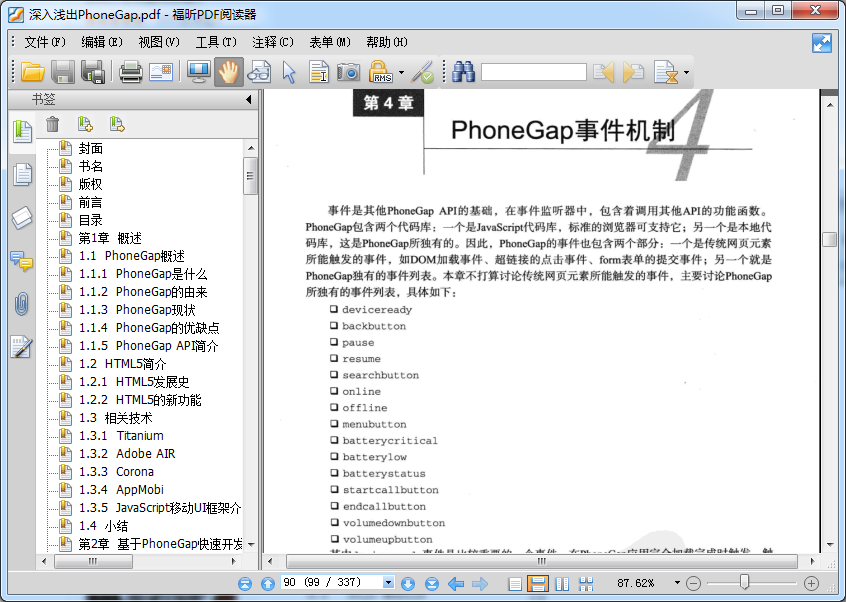Click the RMS lock protection icon

(x=380, y=72)
